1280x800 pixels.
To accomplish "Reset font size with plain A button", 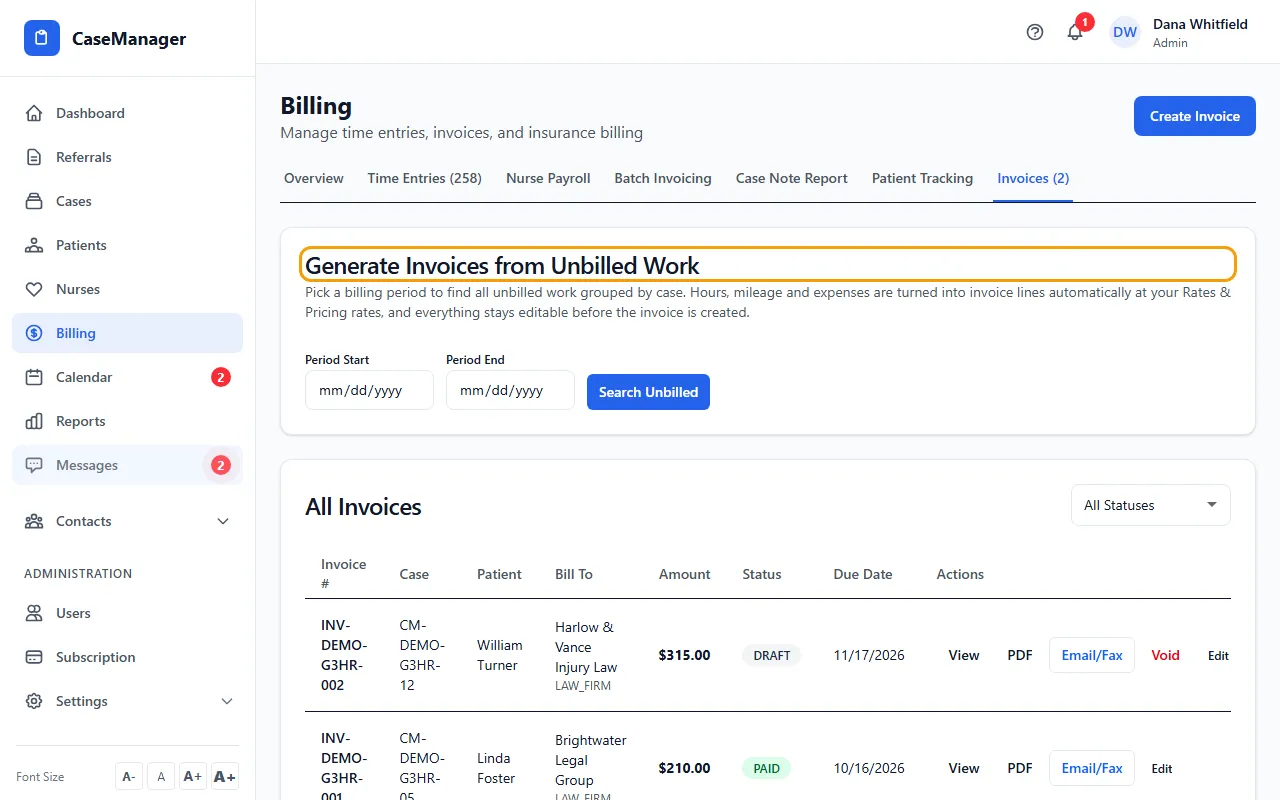I will (160, 777).
